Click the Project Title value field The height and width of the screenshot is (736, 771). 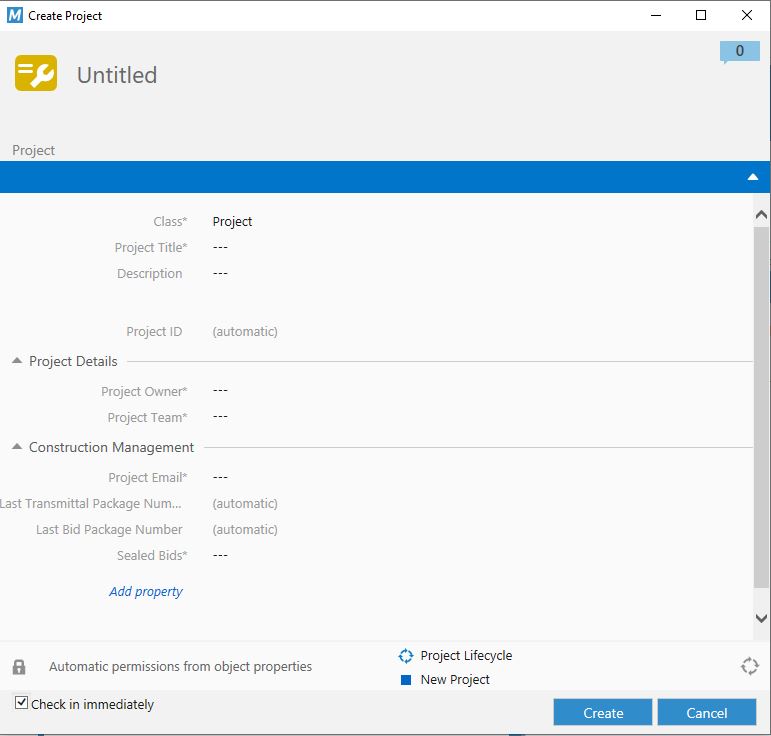(x=221, y=248)
